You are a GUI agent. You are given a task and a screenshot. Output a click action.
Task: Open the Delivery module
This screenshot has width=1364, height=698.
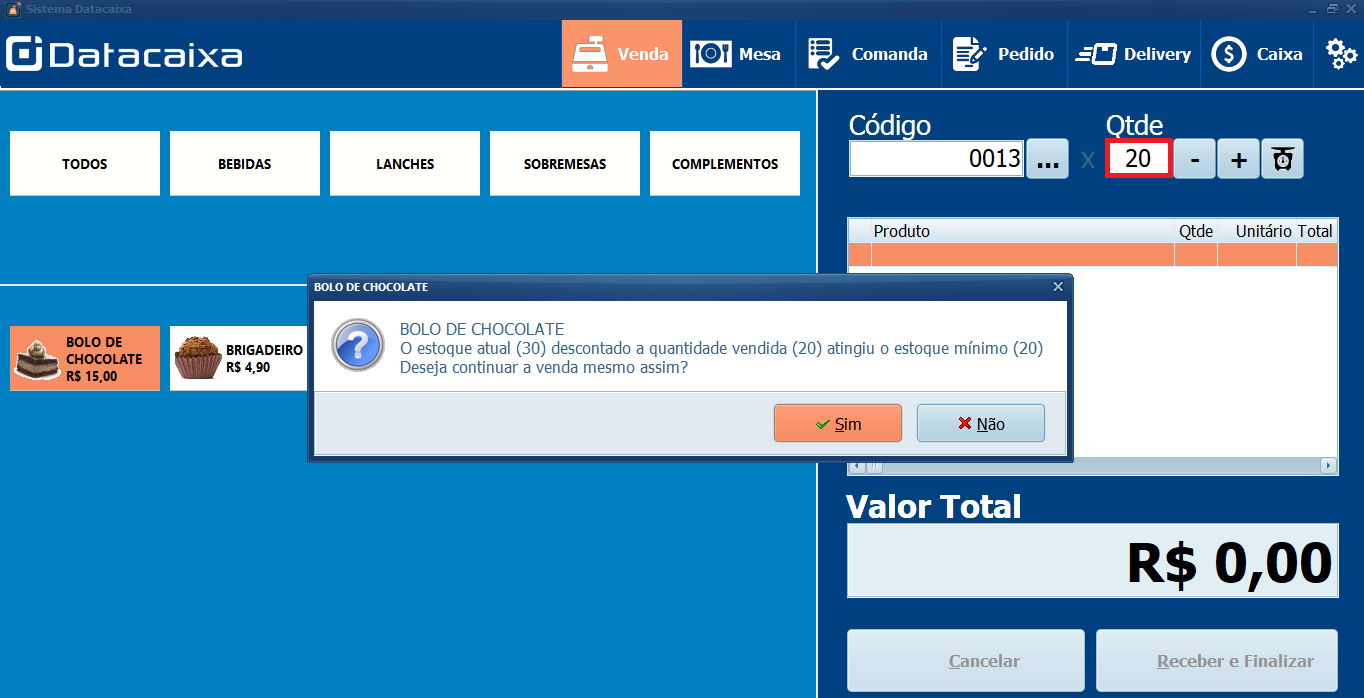(1133, 54)
